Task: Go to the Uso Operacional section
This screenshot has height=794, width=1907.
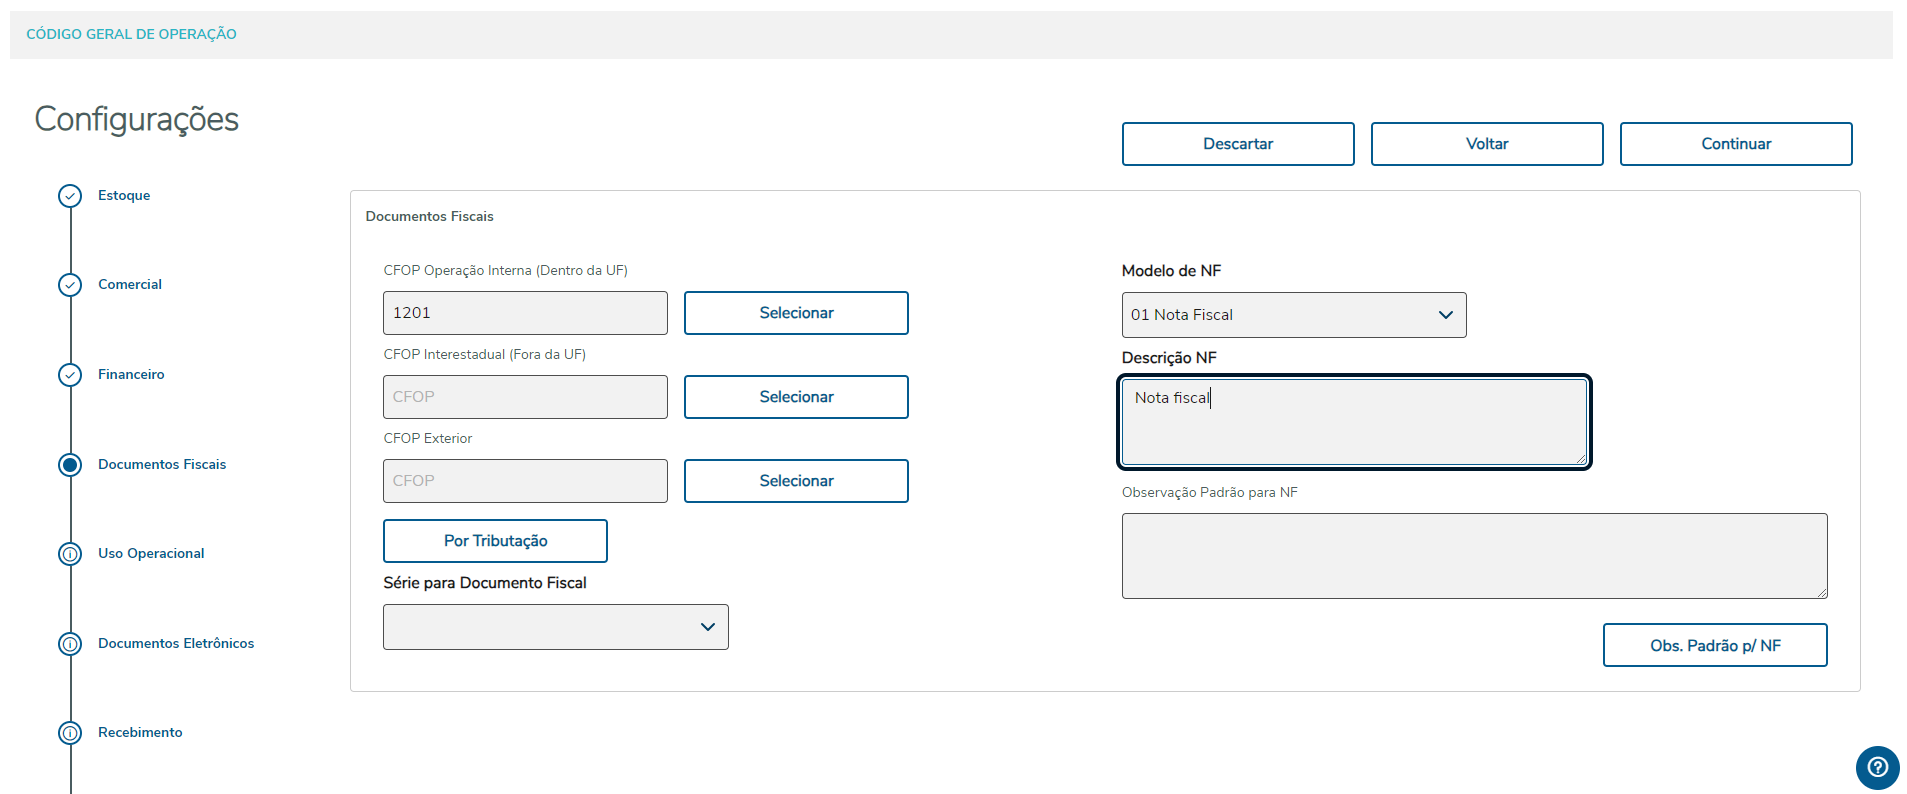Action: tap(151, 553)
